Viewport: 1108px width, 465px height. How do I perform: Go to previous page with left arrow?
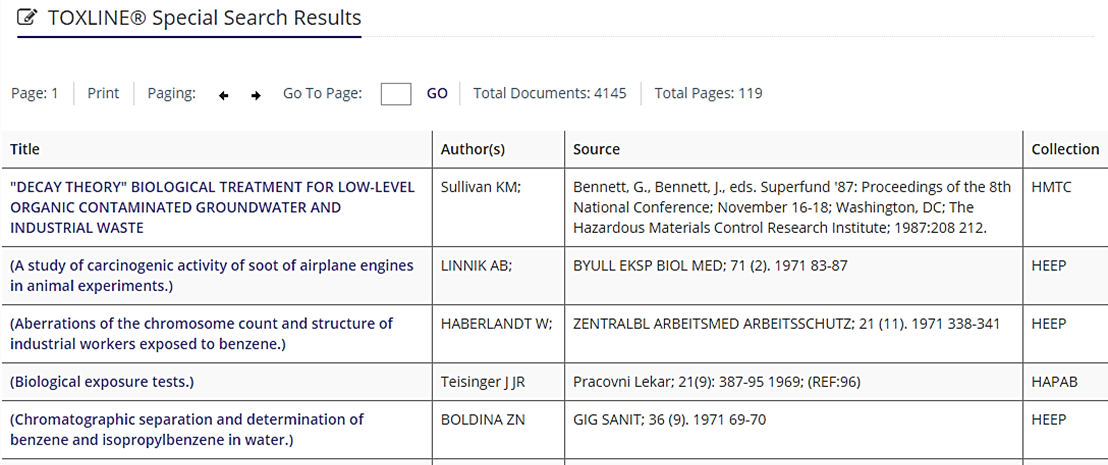tap(224, 95)
